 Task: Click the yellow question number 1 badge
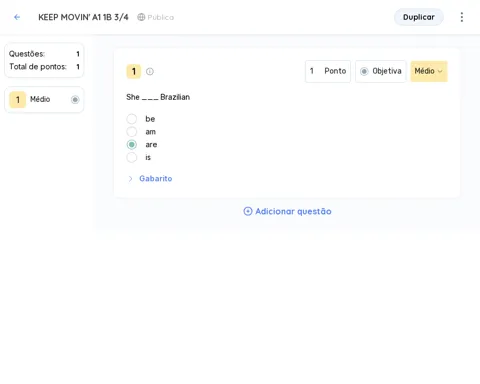click(x=134, y=71)
